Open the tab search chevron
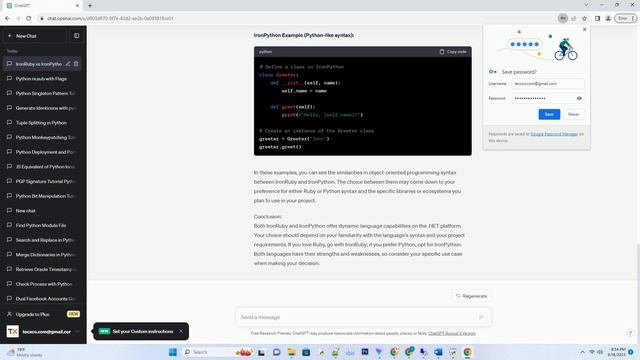 click(x=586, y=5)
